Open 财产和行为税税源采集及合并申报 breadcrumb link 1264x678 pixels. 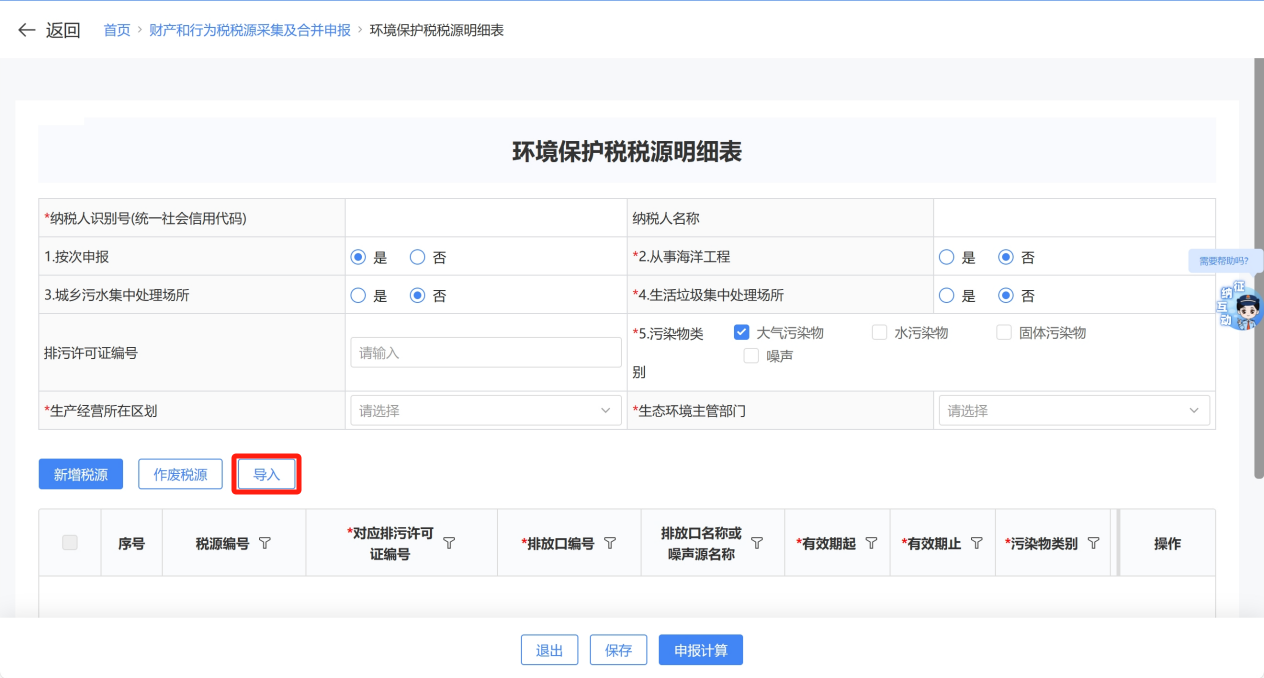click(250, 30)
